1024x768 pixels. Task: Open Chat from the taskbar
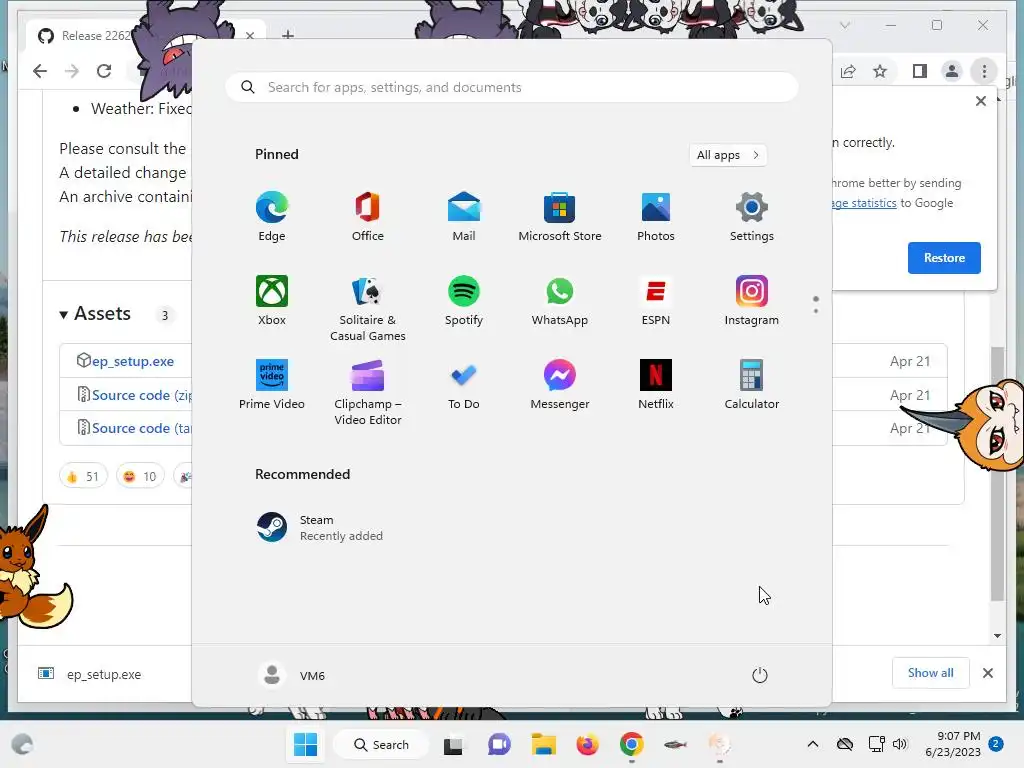click(x=499, y=744)
